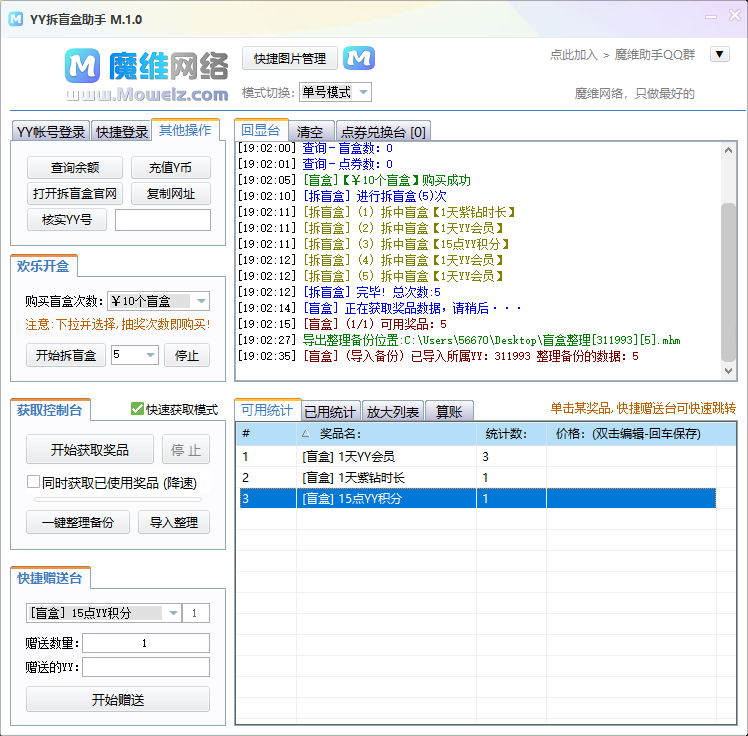Toggle the 快速获取模式 checkbox
Viewport: 748px width, 736px height.
[137, 409]
